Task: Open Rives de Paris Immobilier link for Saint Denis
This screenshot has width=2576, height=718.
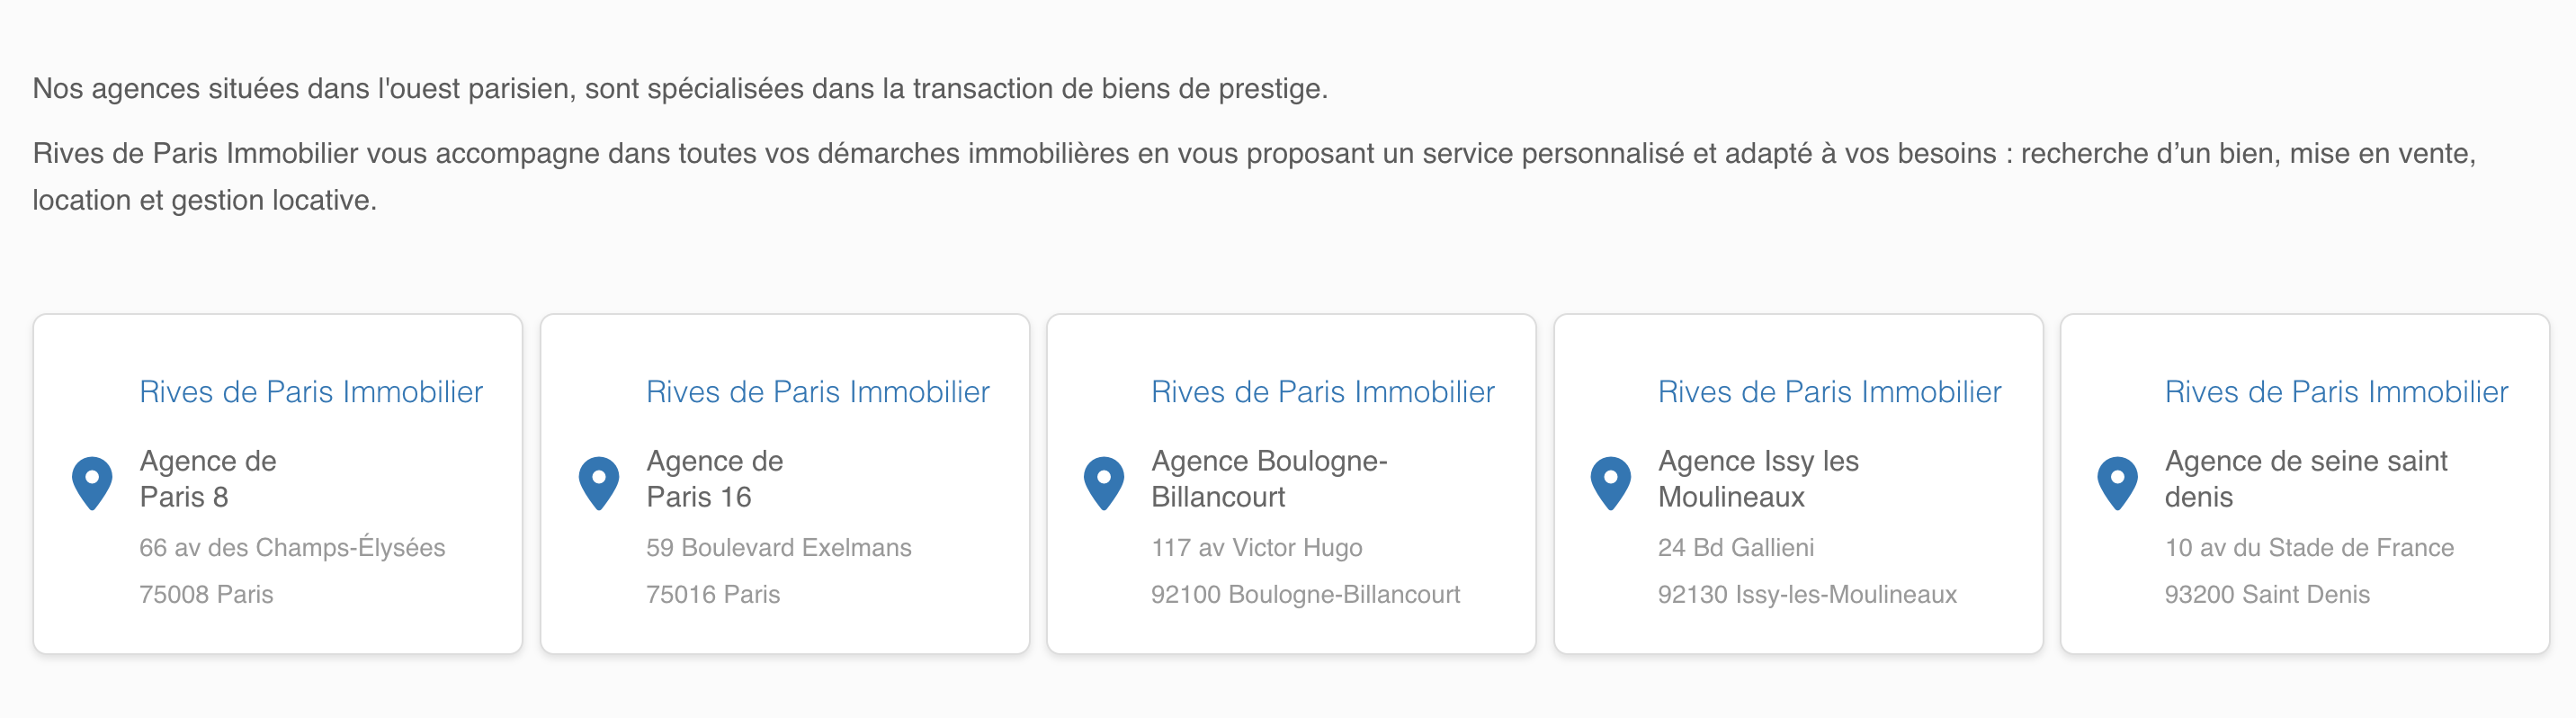Action: tap(2336, 392)
